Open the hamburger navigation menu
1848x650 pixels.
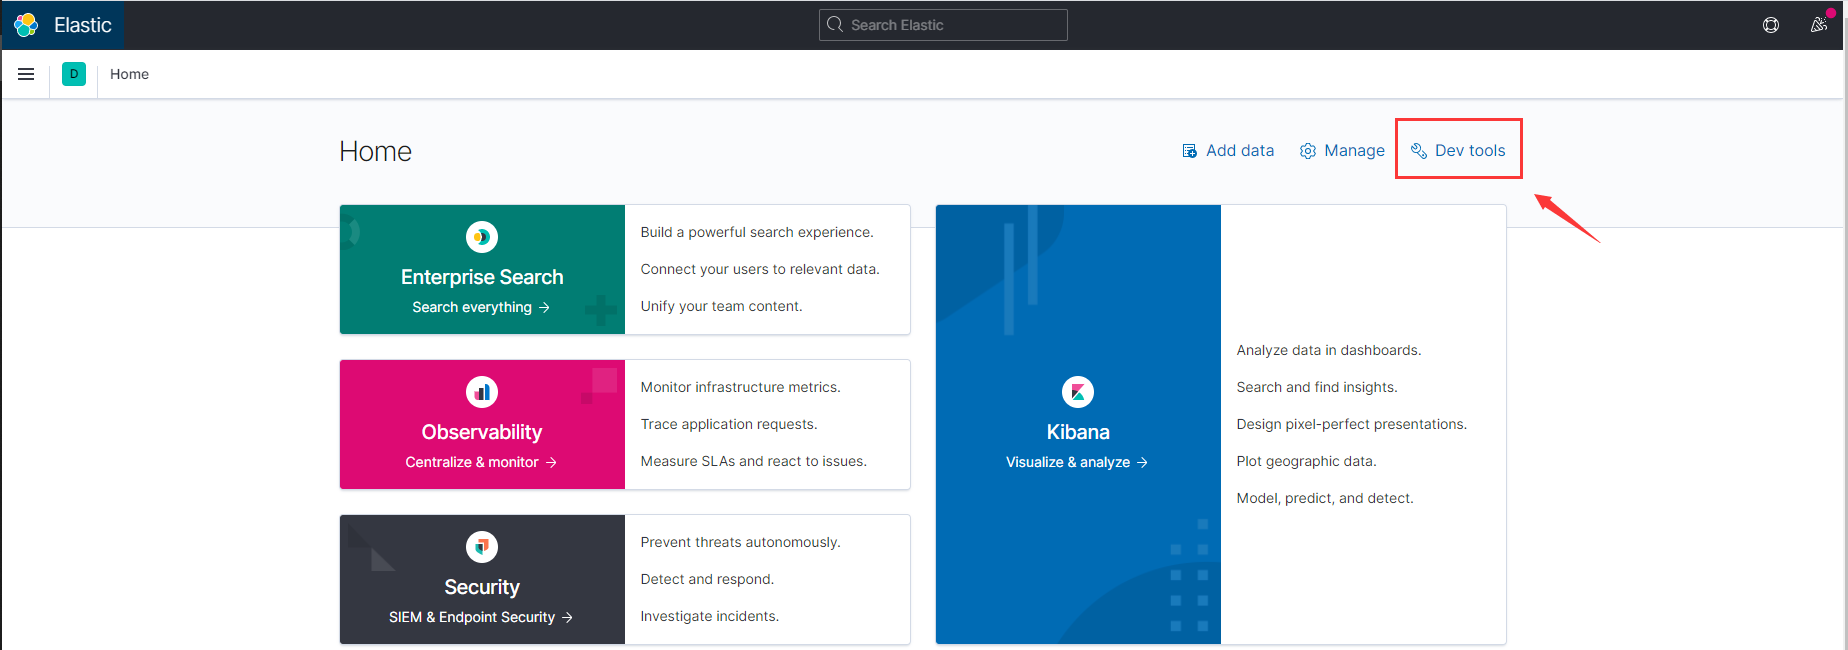coord(26,74)
